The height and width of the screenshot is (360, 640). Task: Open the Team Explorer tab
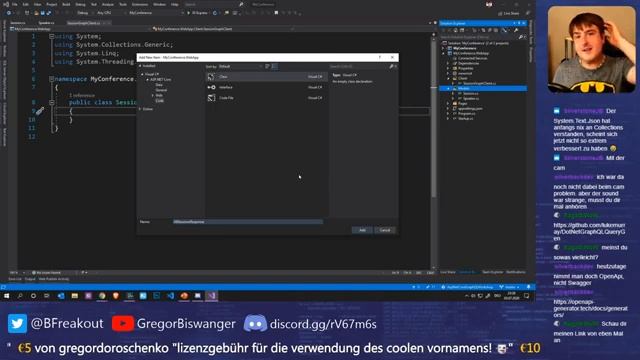pyautogui.click(x=493, y=272)
